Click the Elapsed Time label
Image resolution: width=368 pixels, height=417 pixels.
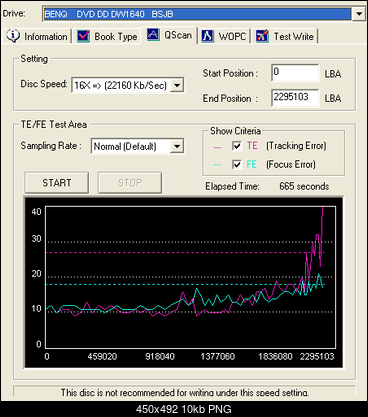(232, 186)
